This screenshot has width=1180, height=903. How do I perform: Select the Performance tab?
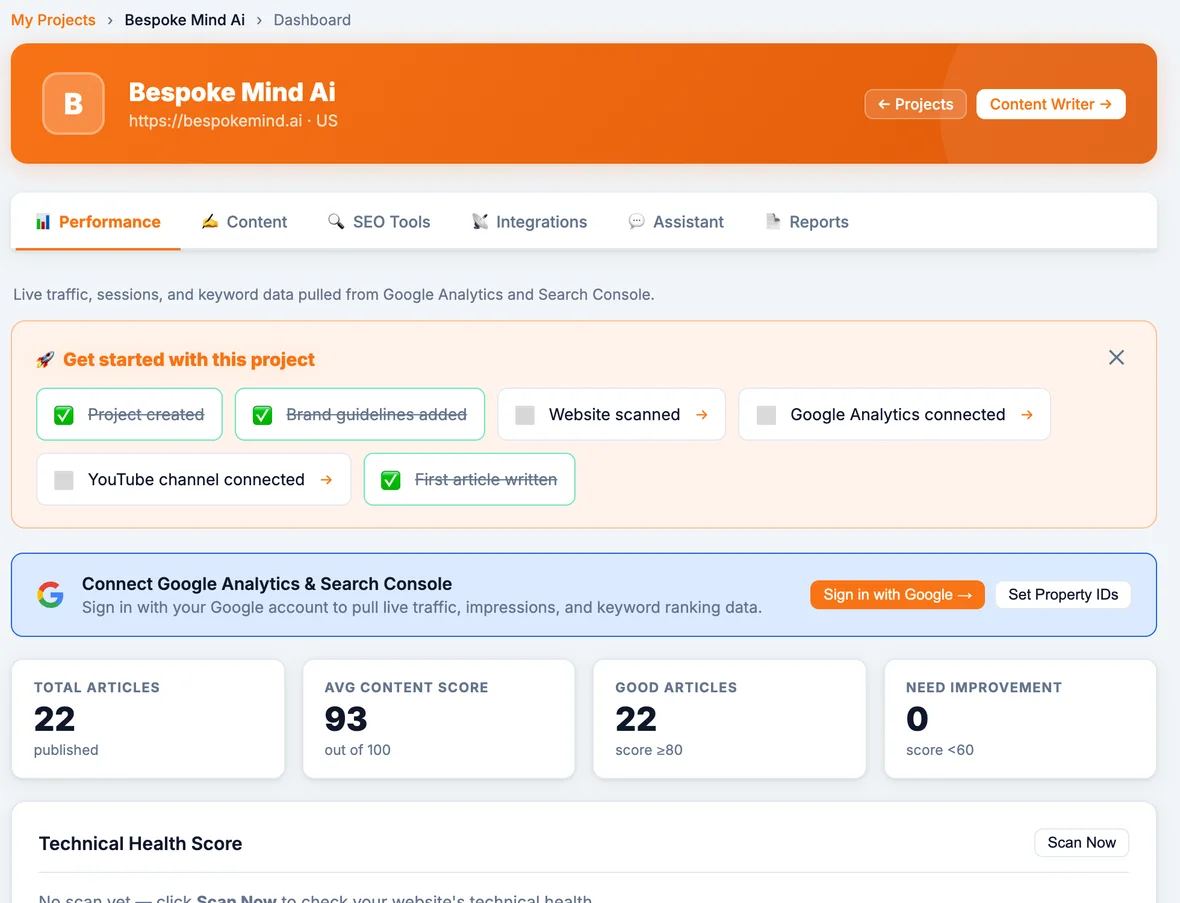coord(98,222)
